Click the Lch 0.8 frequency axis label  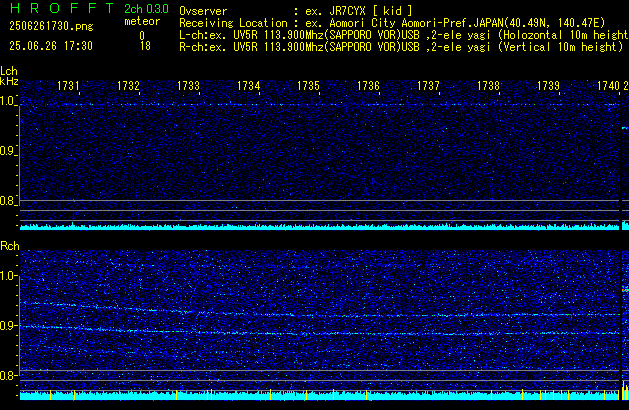[x=7, y=201]
